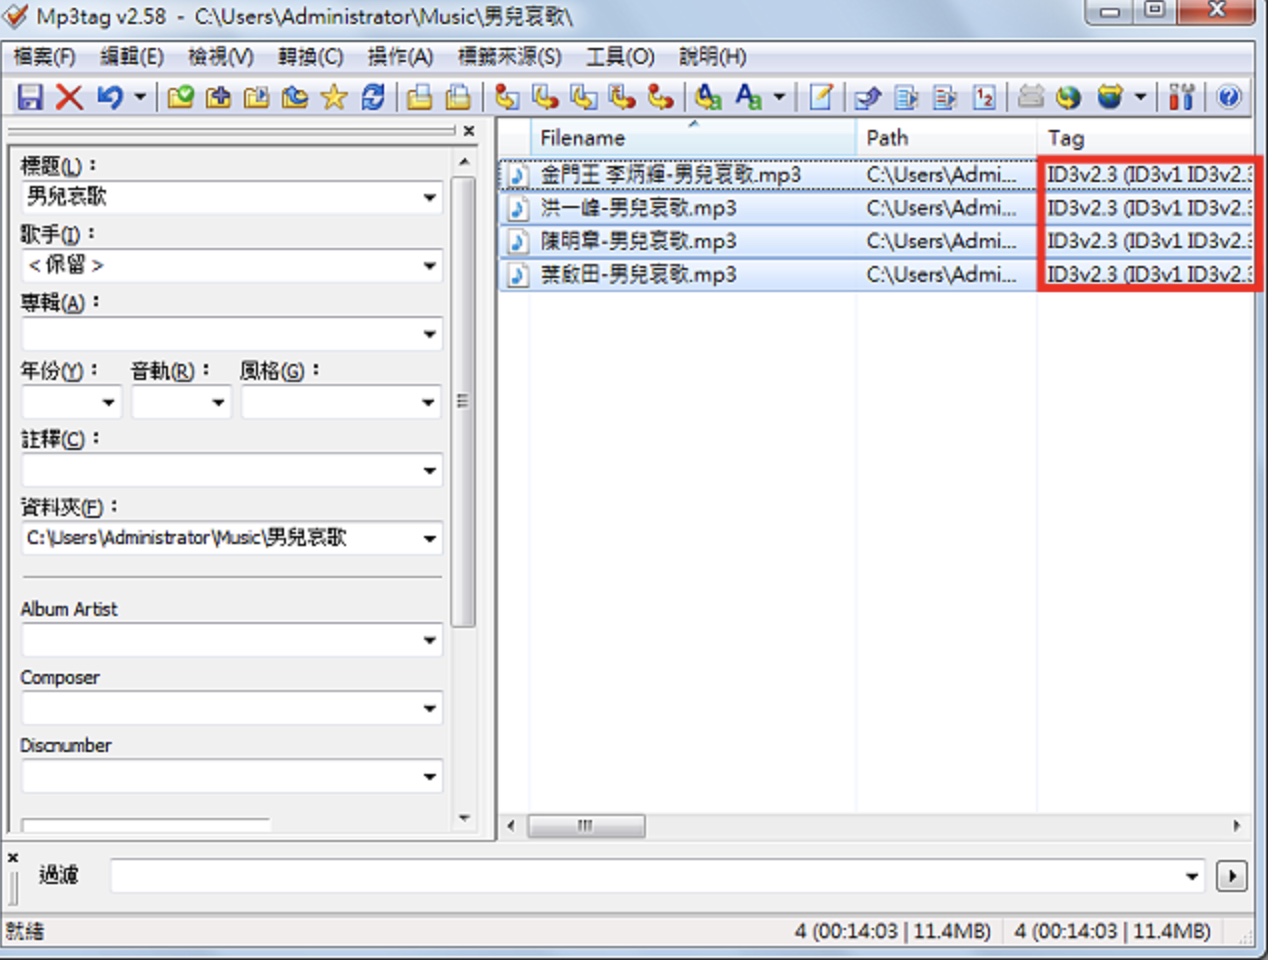This screenshot has width=1272, height=966.
Task: Open the 檔案(F) menu
Action: click(x=44, y=57)
